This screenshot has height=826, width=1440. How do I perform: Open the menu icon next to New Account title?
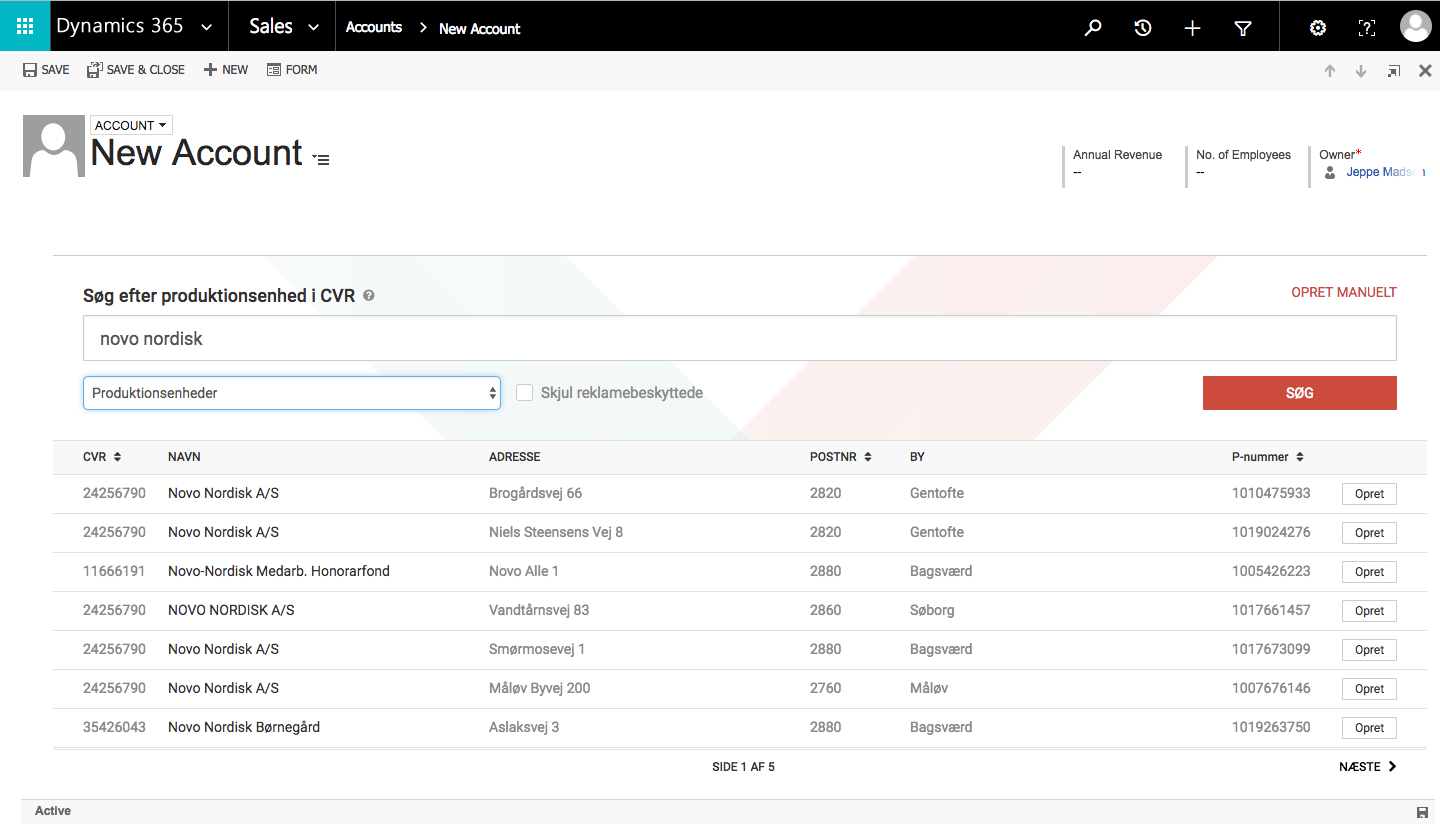(x=321, y=159)
